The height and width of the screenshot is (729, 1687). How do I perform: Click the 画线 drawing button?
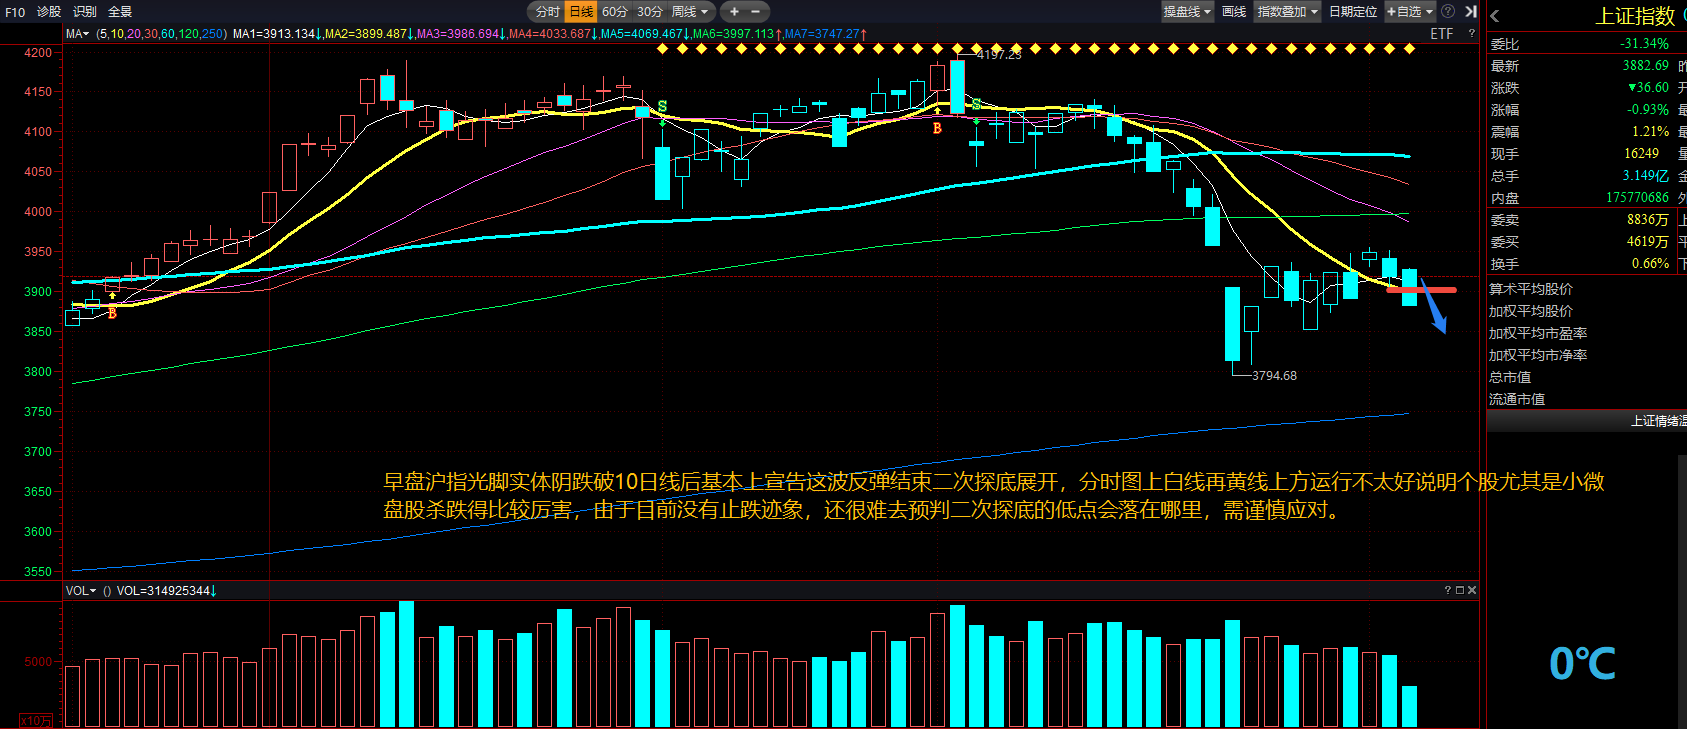coord(1234,12)
